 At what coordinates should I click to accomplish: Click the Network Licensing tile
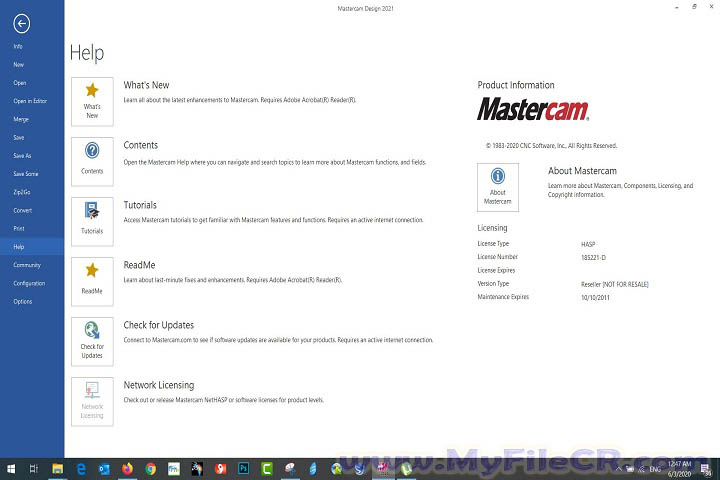[92, 401]
